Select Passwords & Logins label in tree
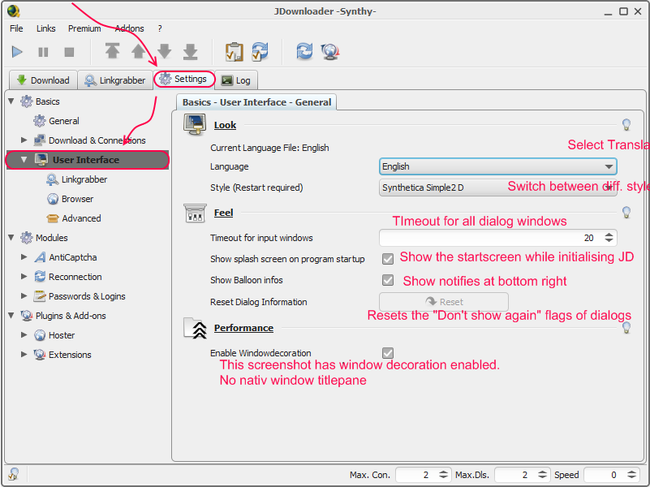650x487 pixels. pos(87,296)
